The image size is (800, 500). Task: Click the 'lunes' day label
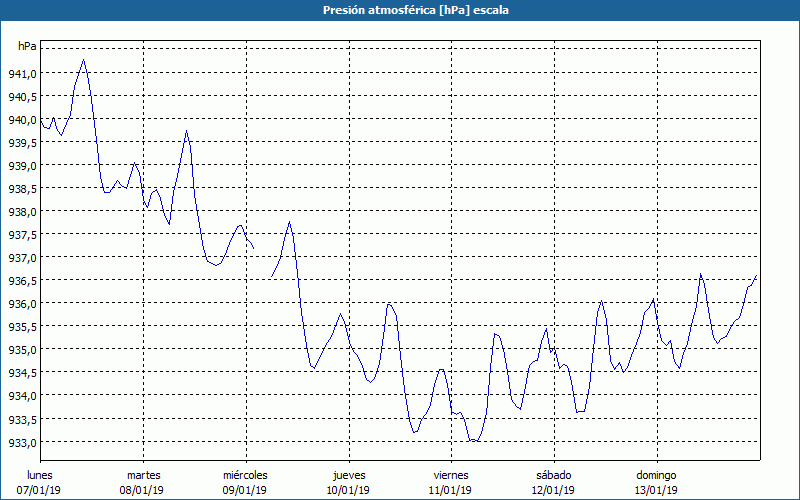coord(40,475)
